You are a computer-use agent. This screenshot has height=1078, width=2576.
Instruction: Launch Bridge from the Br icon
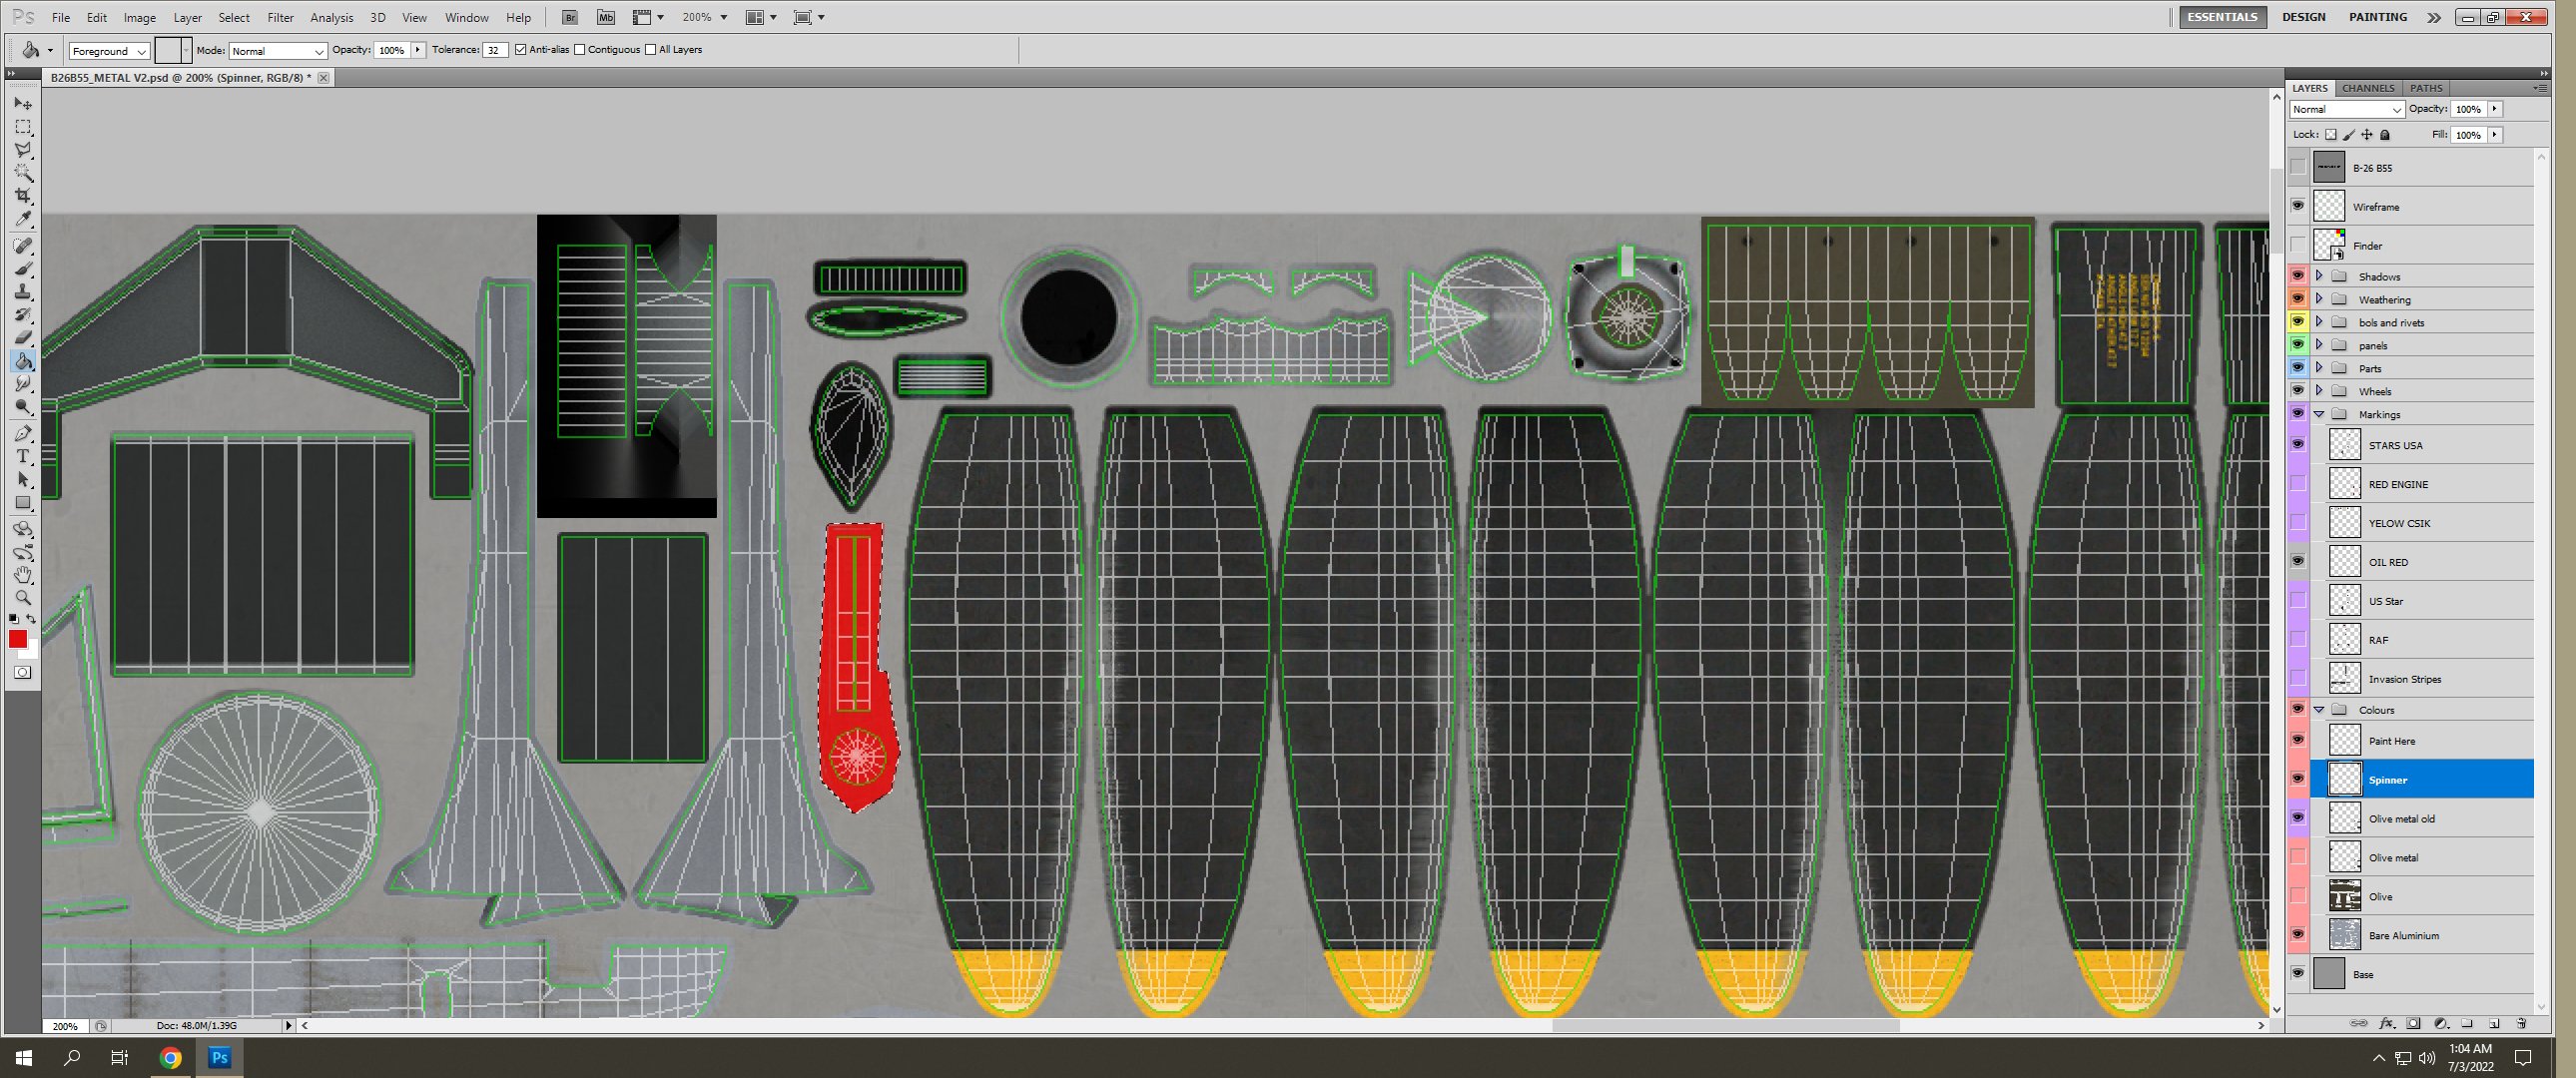(569, 17)
